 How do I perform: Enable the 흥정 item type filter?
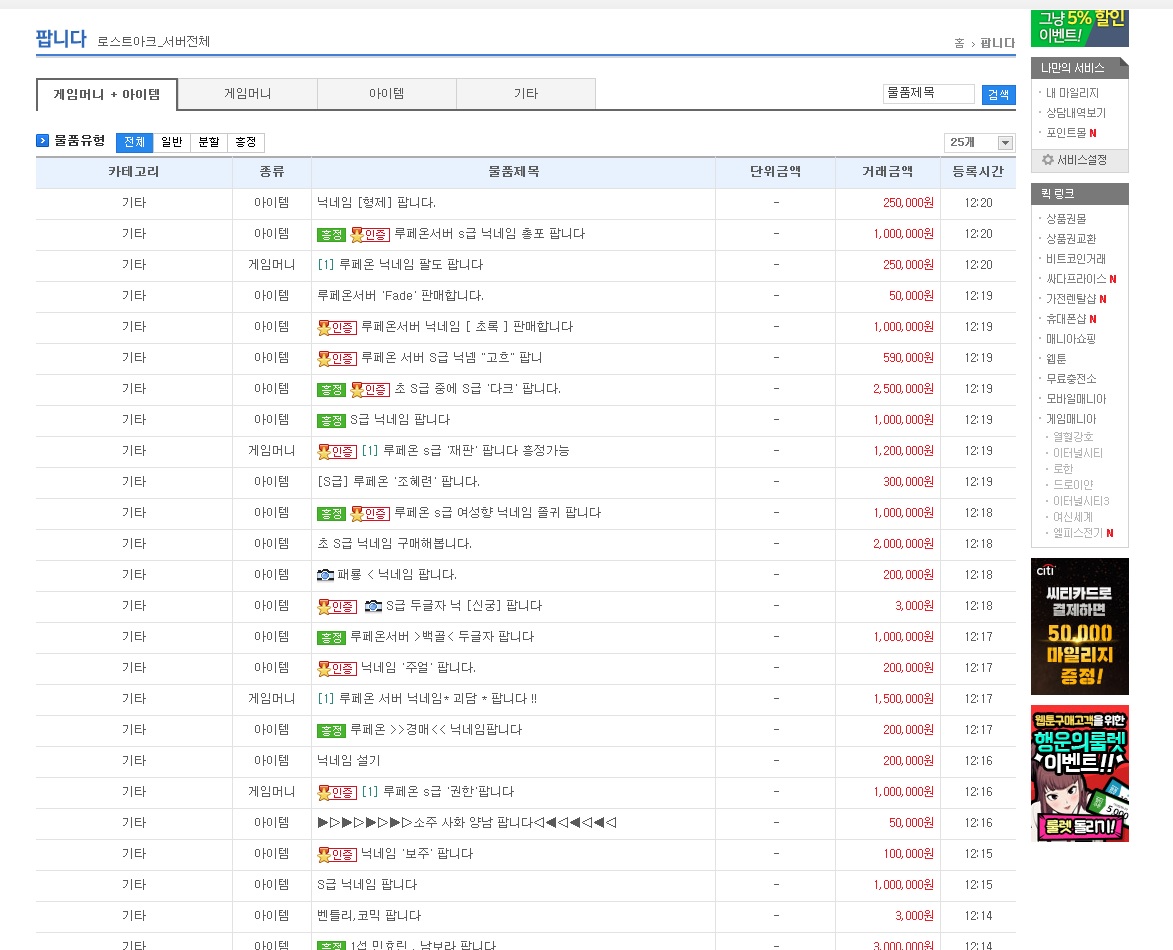coord(246,142)
